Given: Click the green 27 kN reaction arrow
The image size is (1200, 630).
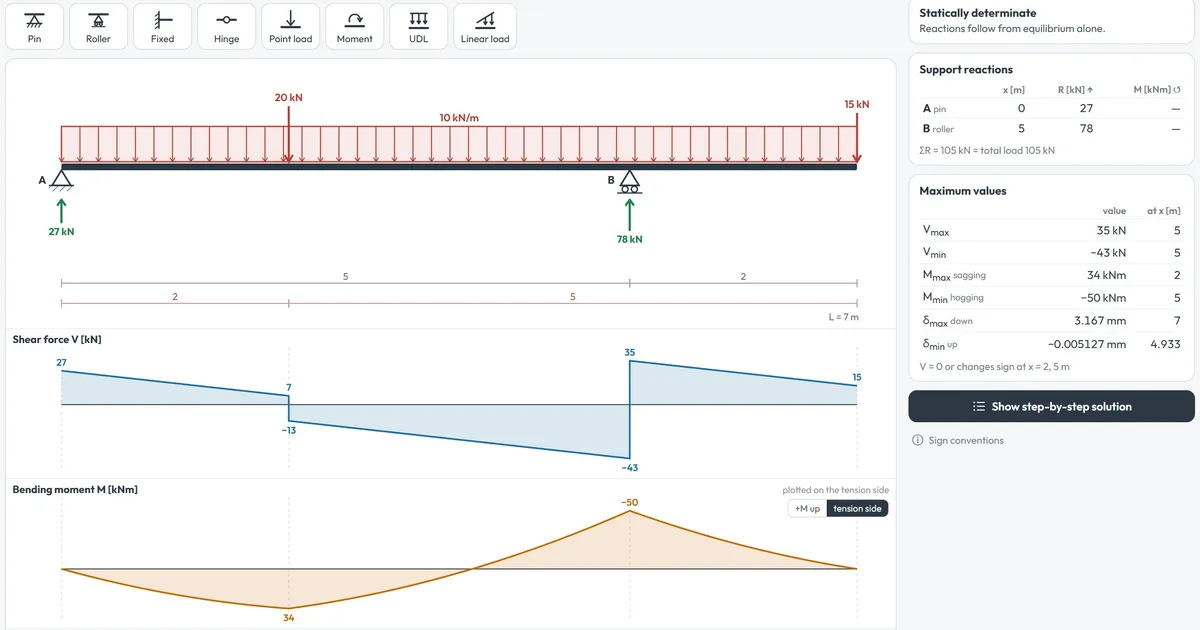Looking at the screenshot, I should [x=62, y=210].
